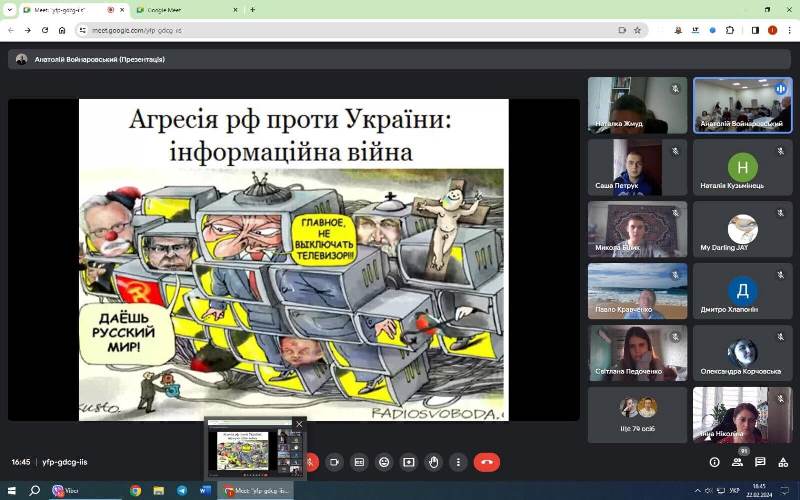The width and height of the screenshot is (800, 500).
Task: View site information icon in address bar
Action: point(83,31)
